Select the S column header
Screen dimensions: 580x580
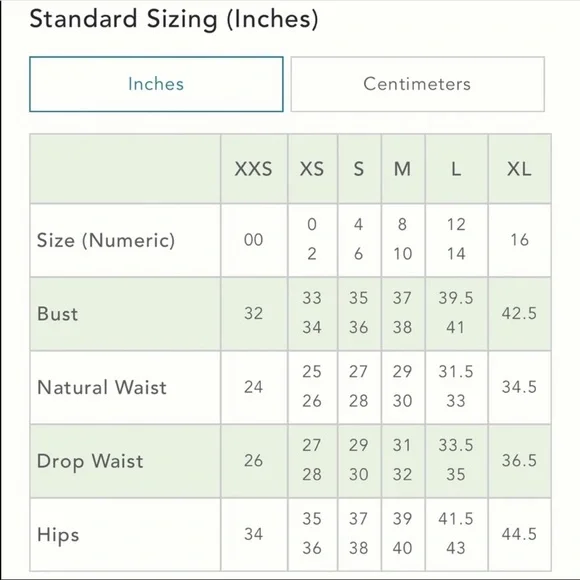[359, 169]
